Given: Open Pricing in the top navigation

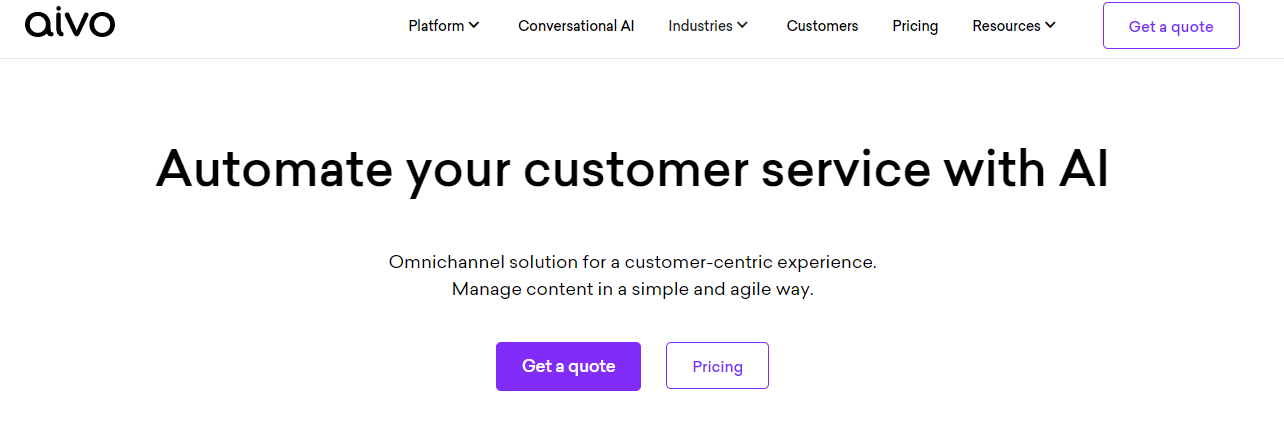Looking at the screenshot, I should [x=915, y=26].
